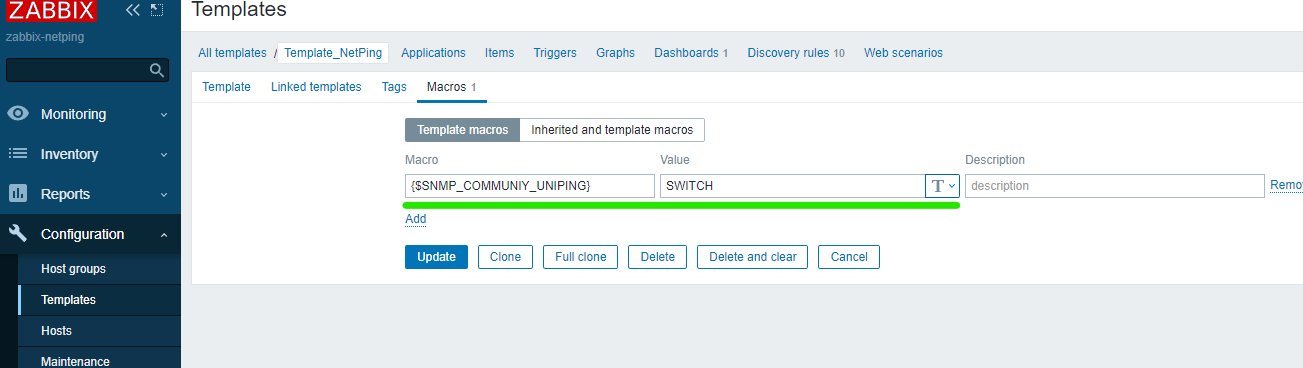Click the Add macro link
The image size is (1303, 368).
click(416, 219)
